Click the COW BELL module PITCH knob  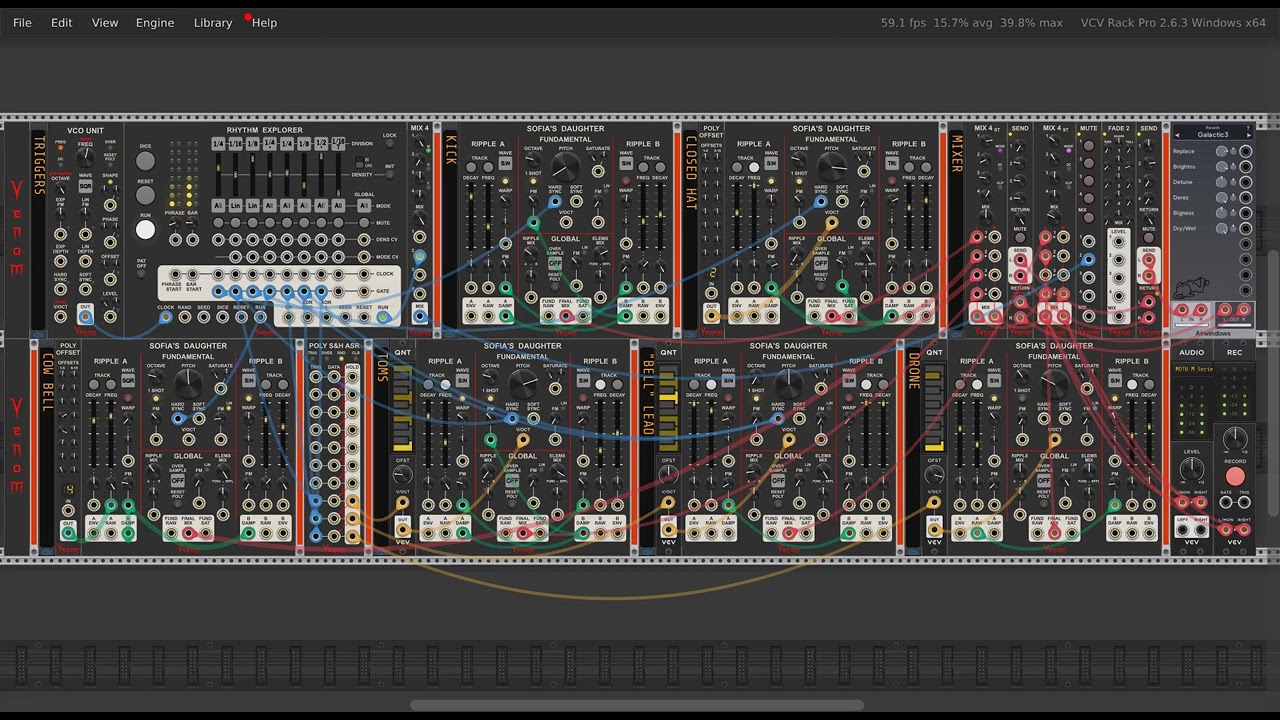click(x=188, y=383)
